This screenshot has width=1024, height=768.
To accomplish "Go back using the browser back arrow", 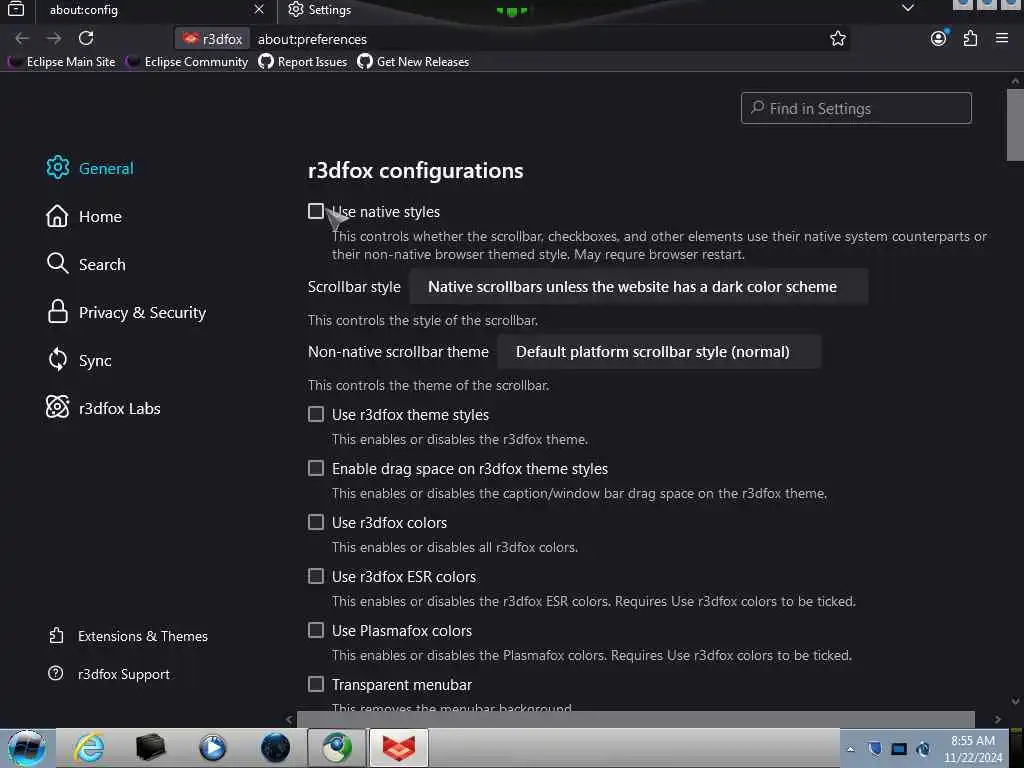I will [x=22, y=39].
